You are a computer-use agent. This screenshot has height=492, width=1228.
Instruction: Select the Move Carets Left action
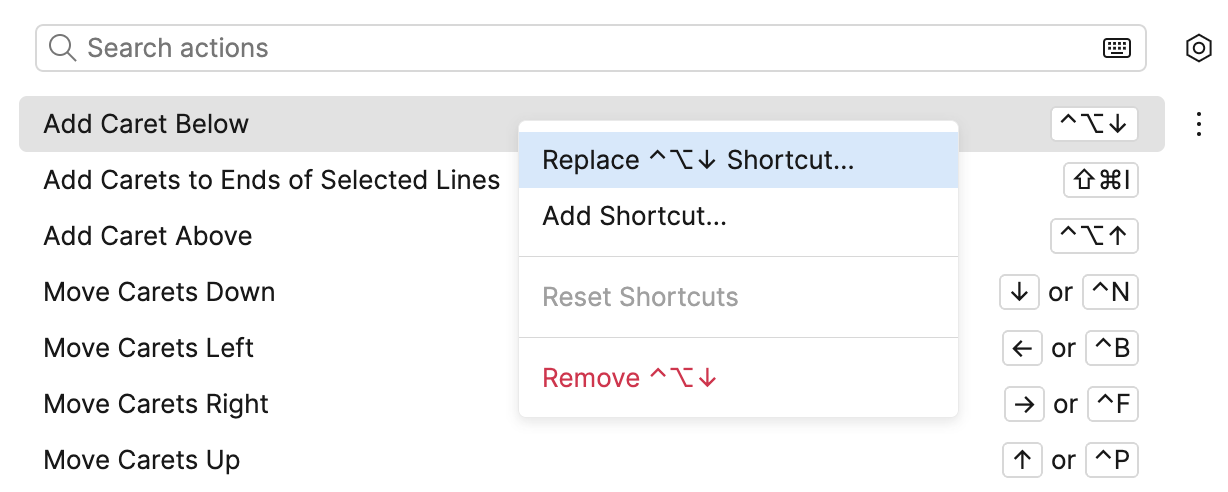149,348
